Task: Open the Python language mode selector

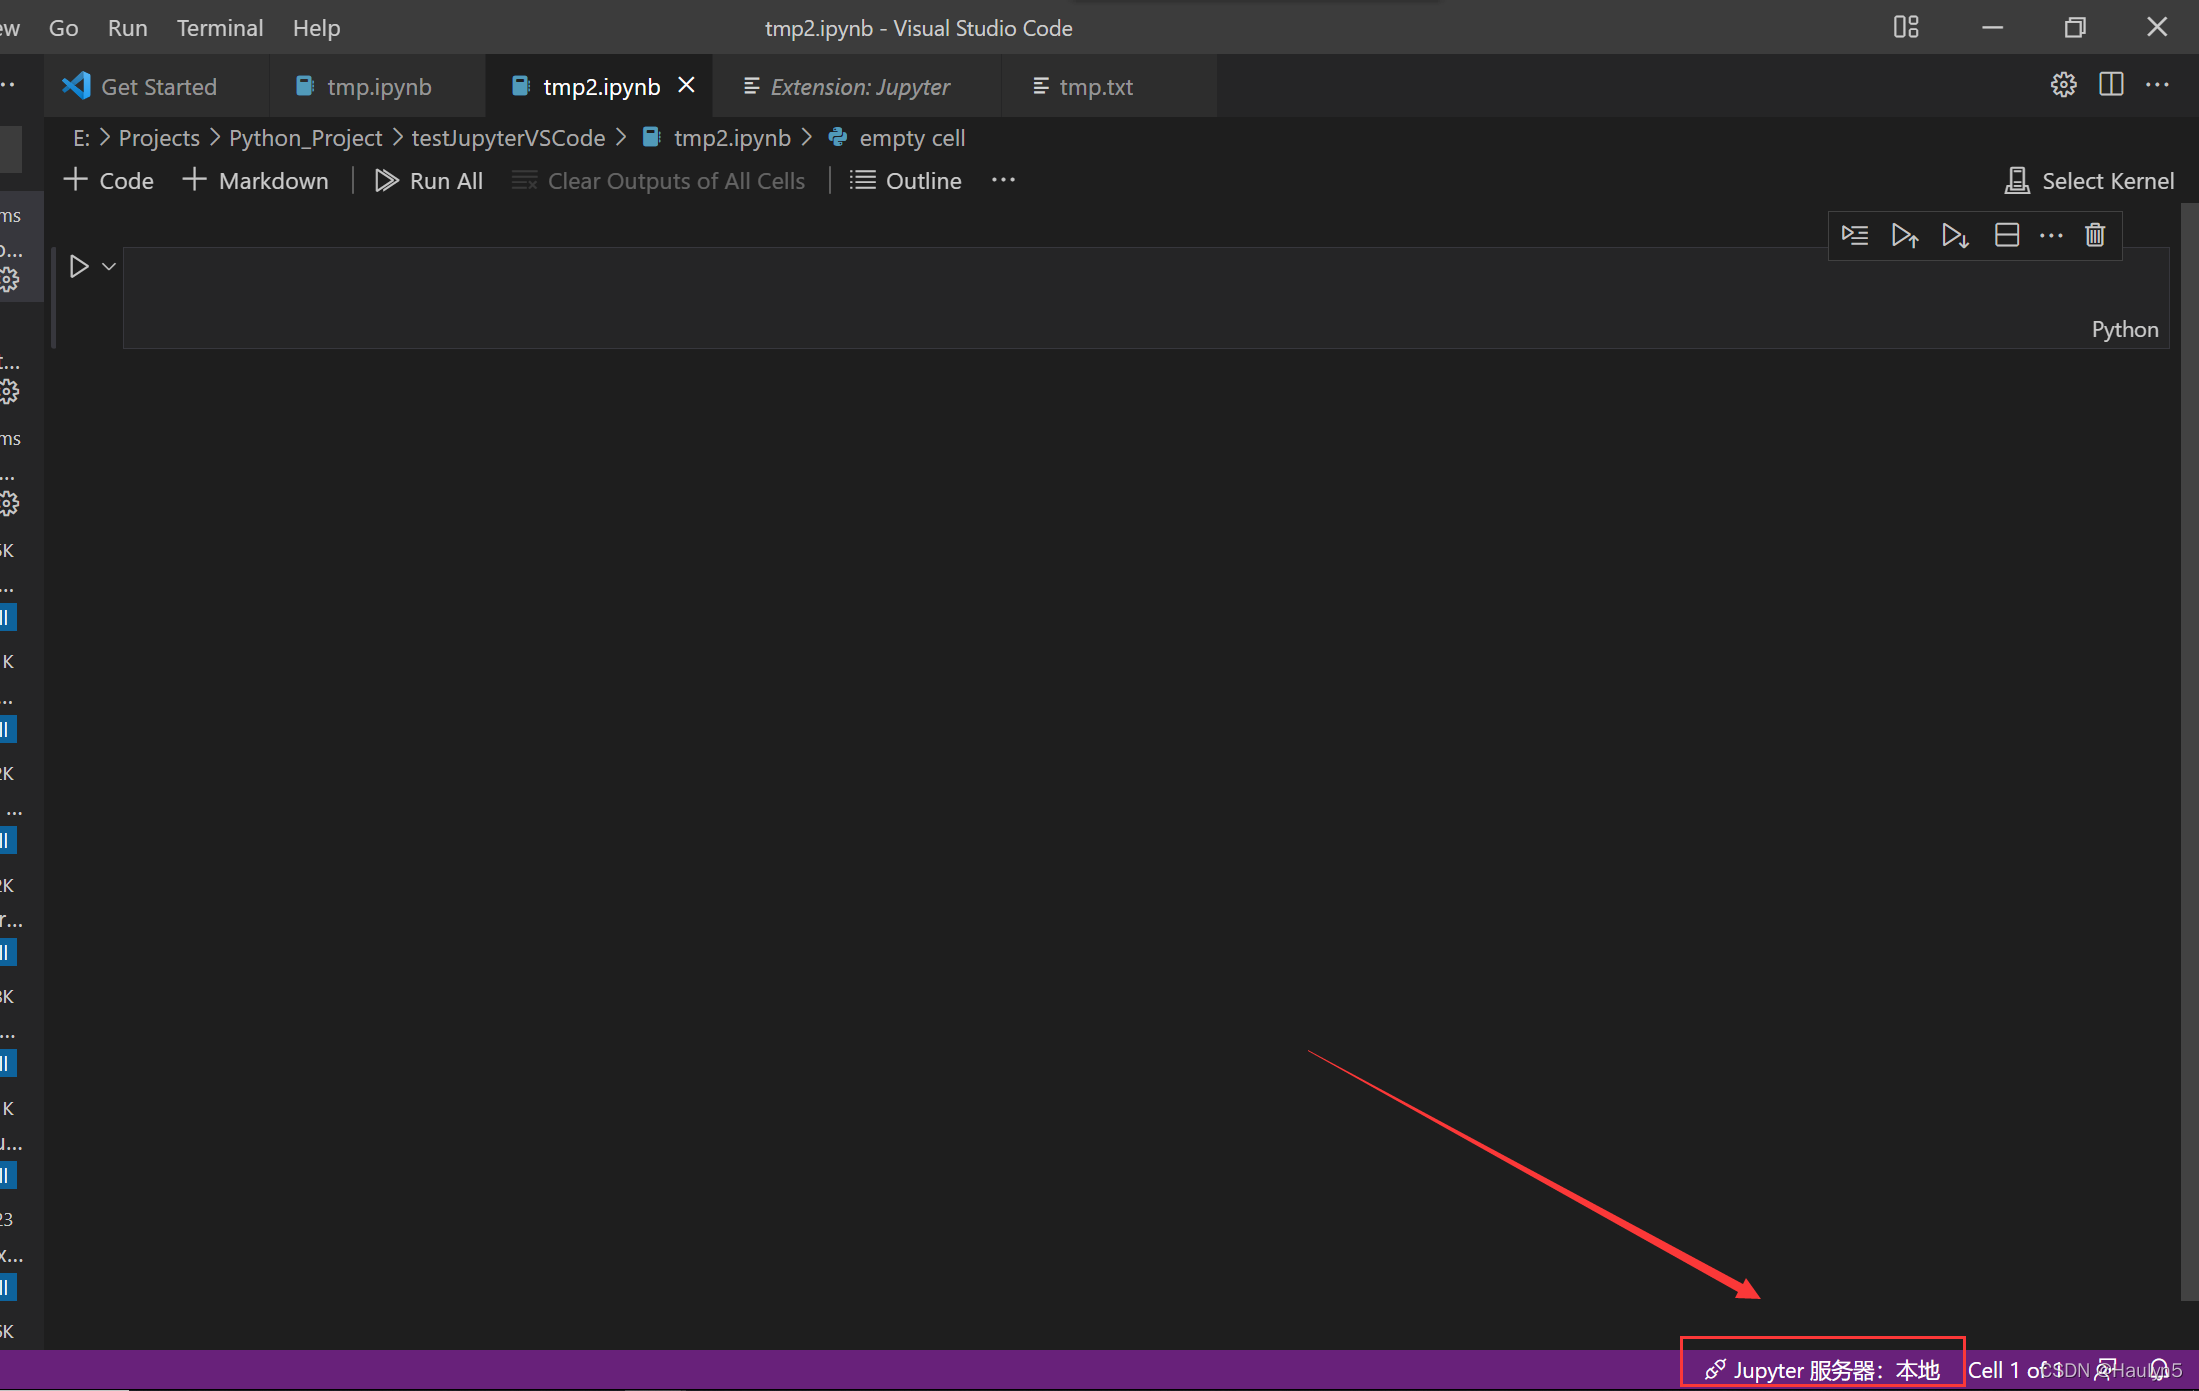Action: click(x=2125, y=329)
